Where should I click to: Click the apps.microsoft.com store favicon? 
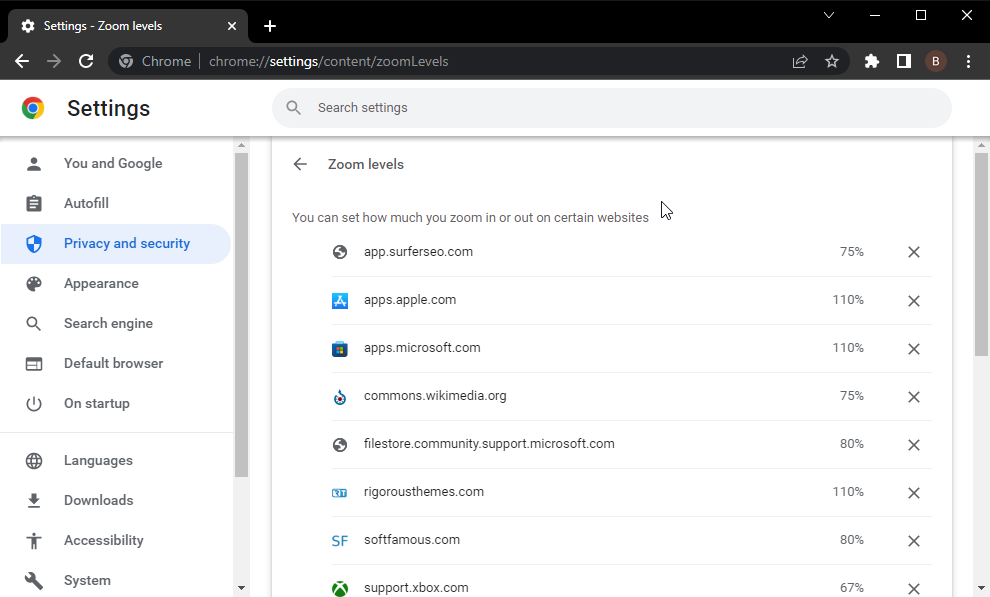tap(340, 348)
